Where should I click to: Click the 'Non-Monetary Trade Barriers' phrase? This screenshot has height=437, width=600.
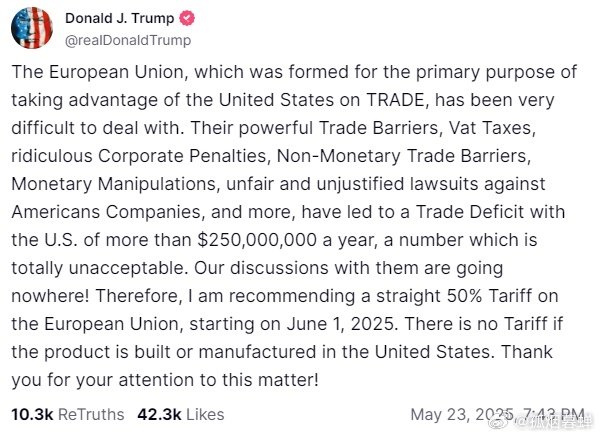[402, 156]
